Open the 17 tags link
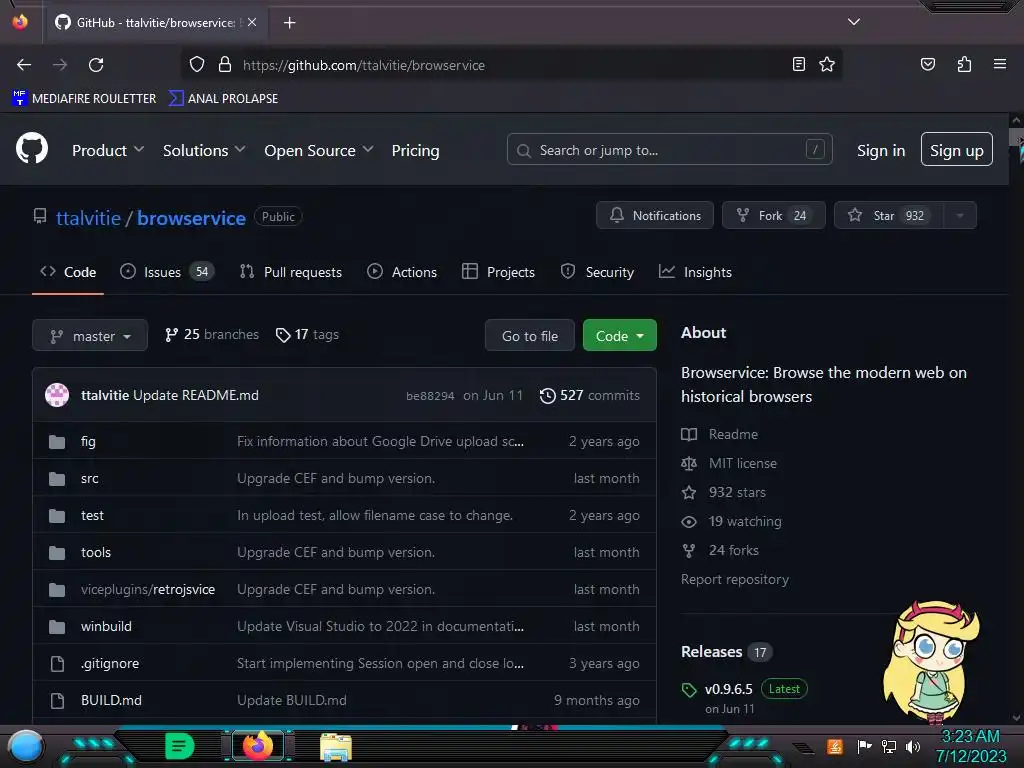This screenshot has height=768, width=1024. click(307, 334)
